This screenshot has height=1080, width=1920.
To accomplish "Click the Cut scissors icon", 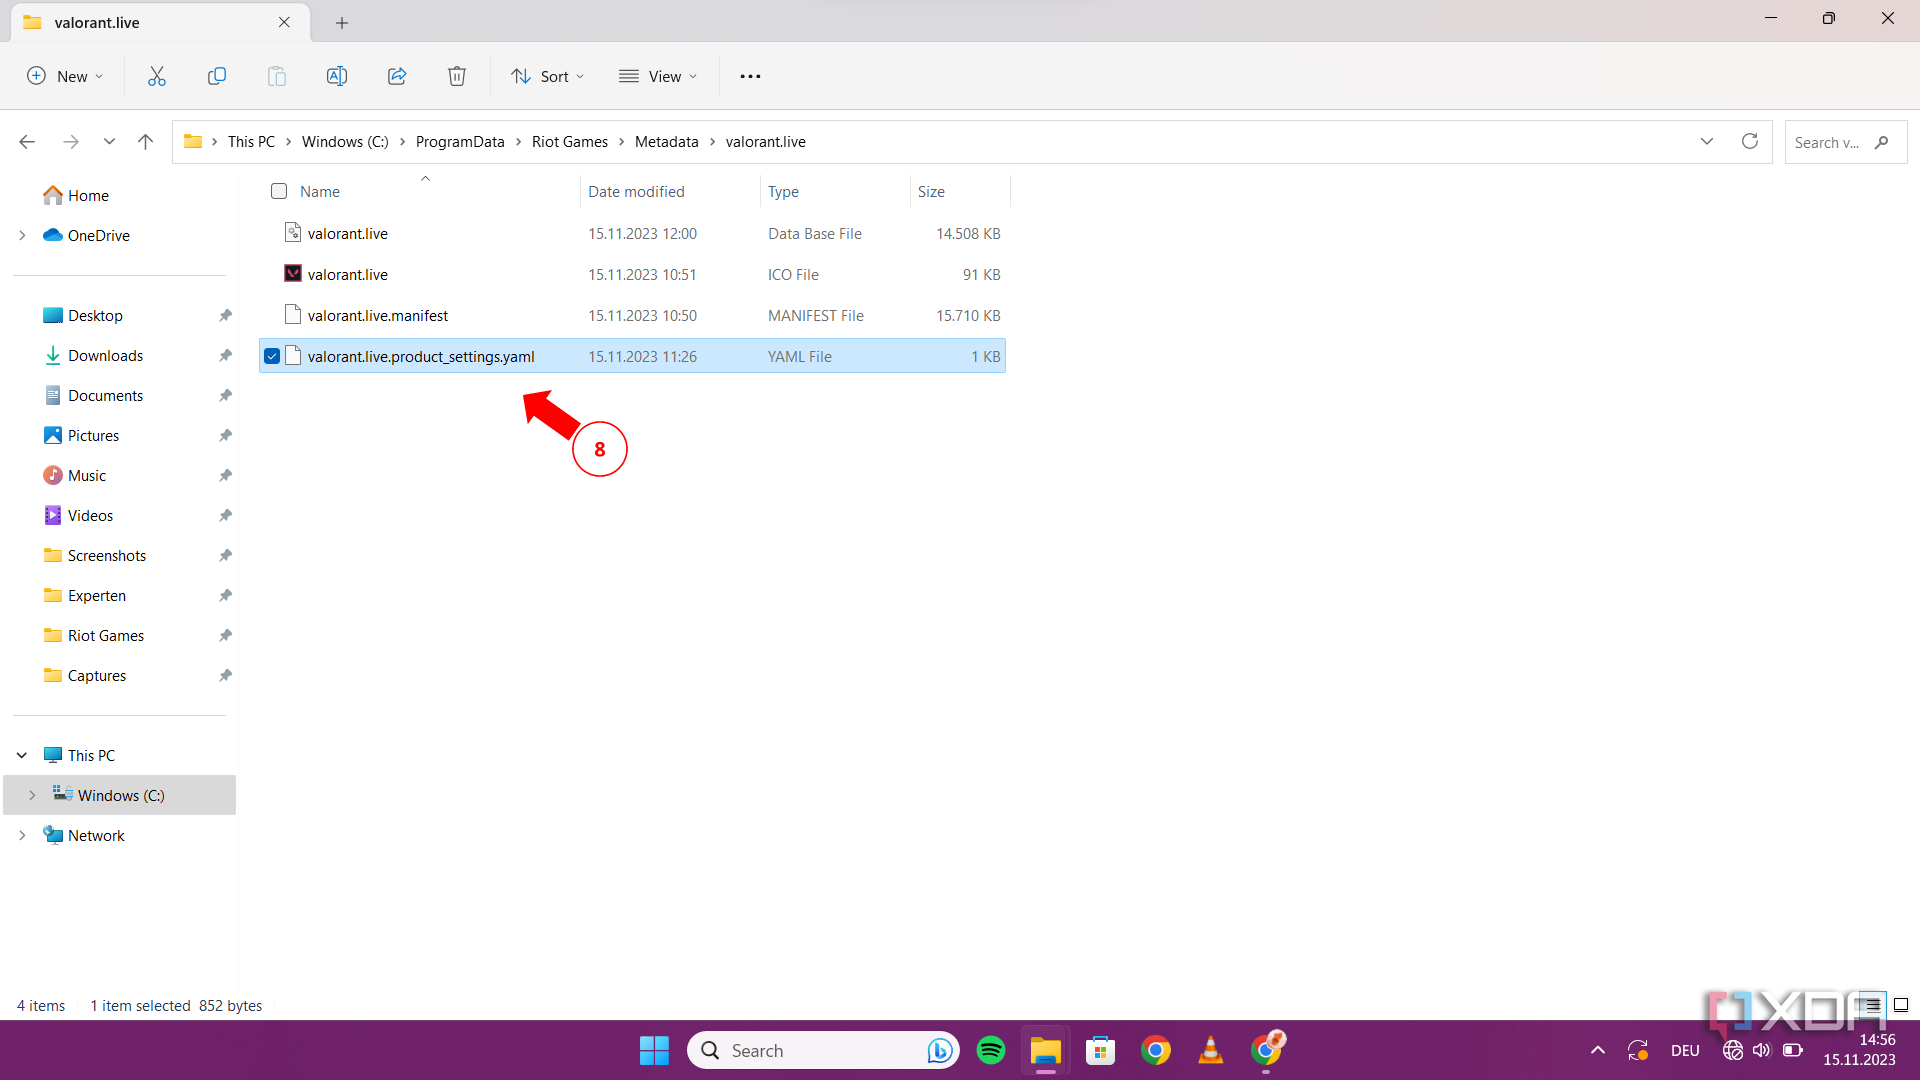I will pos(157,76).
